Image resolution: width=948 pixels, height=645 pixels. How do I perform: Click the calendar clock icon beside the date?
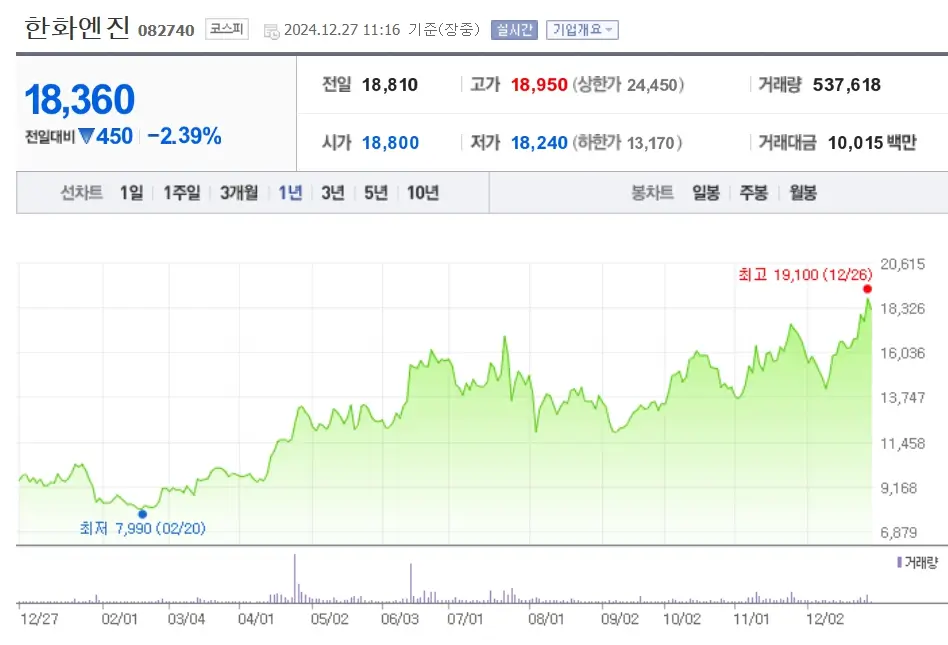pos(271,31)
